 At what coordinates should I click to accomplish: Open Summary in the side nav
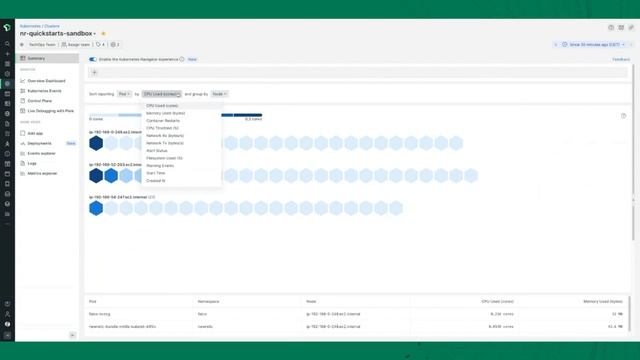47,58
